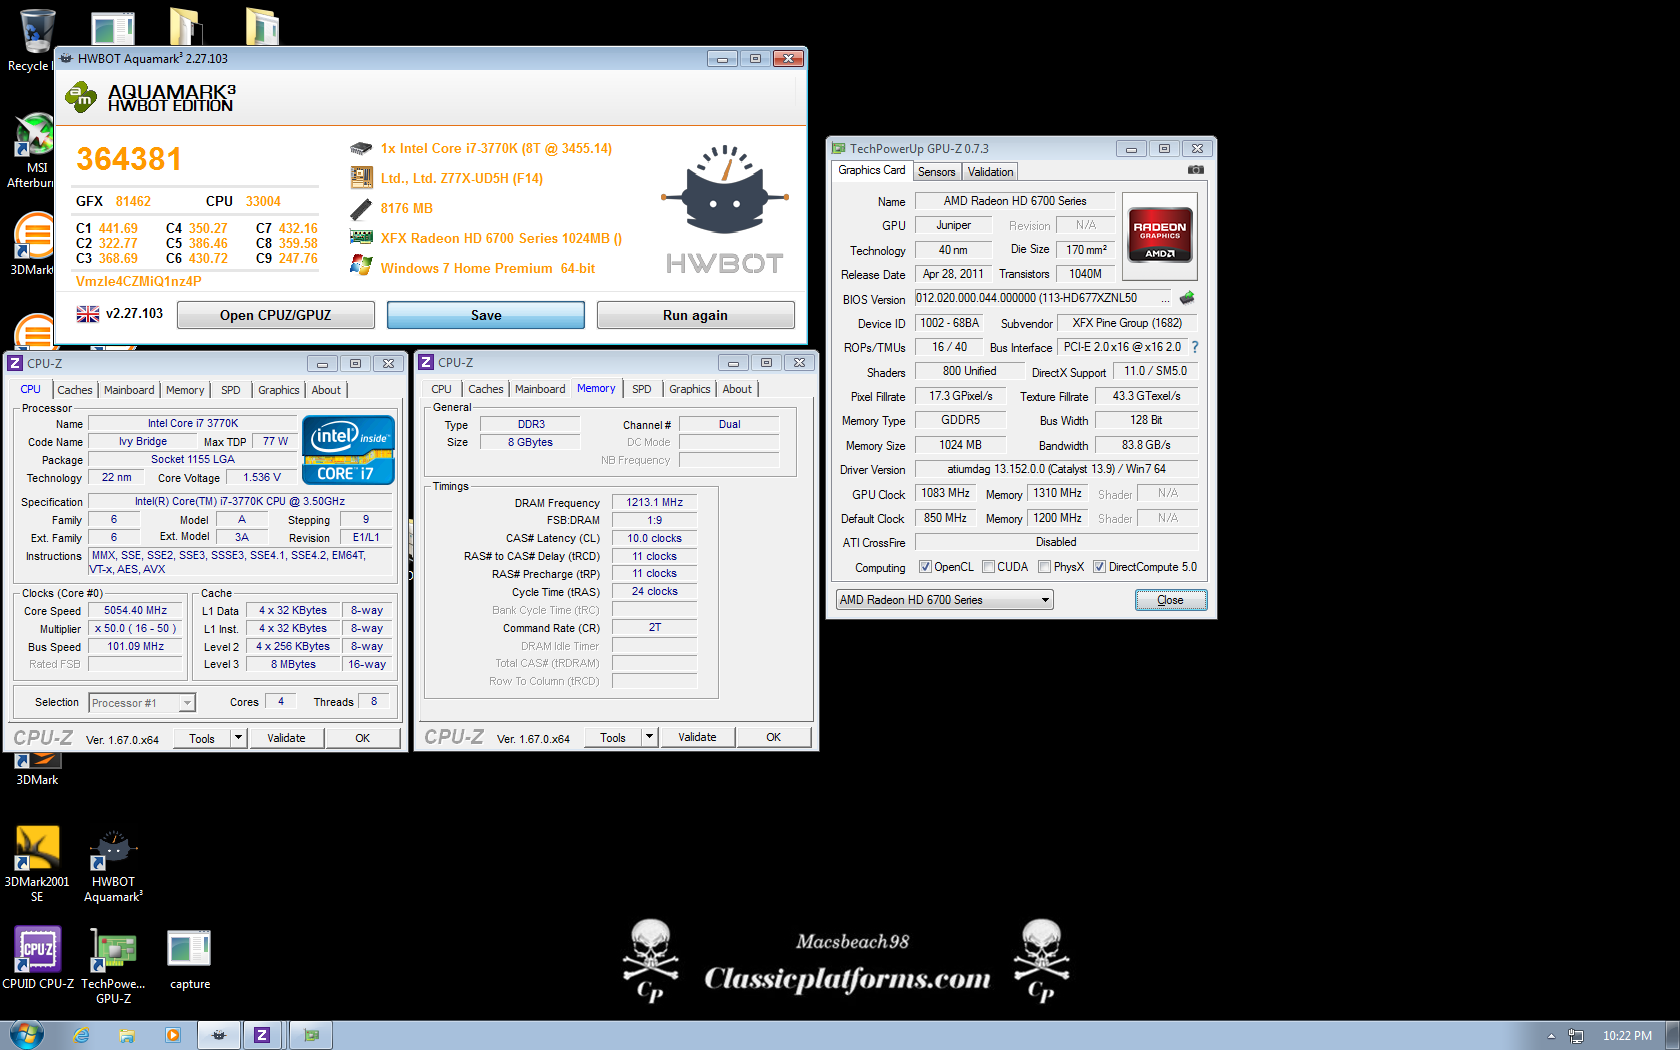
Task: Click the Open CPUZ/GPUZ button
Action: tap(276, 315)
